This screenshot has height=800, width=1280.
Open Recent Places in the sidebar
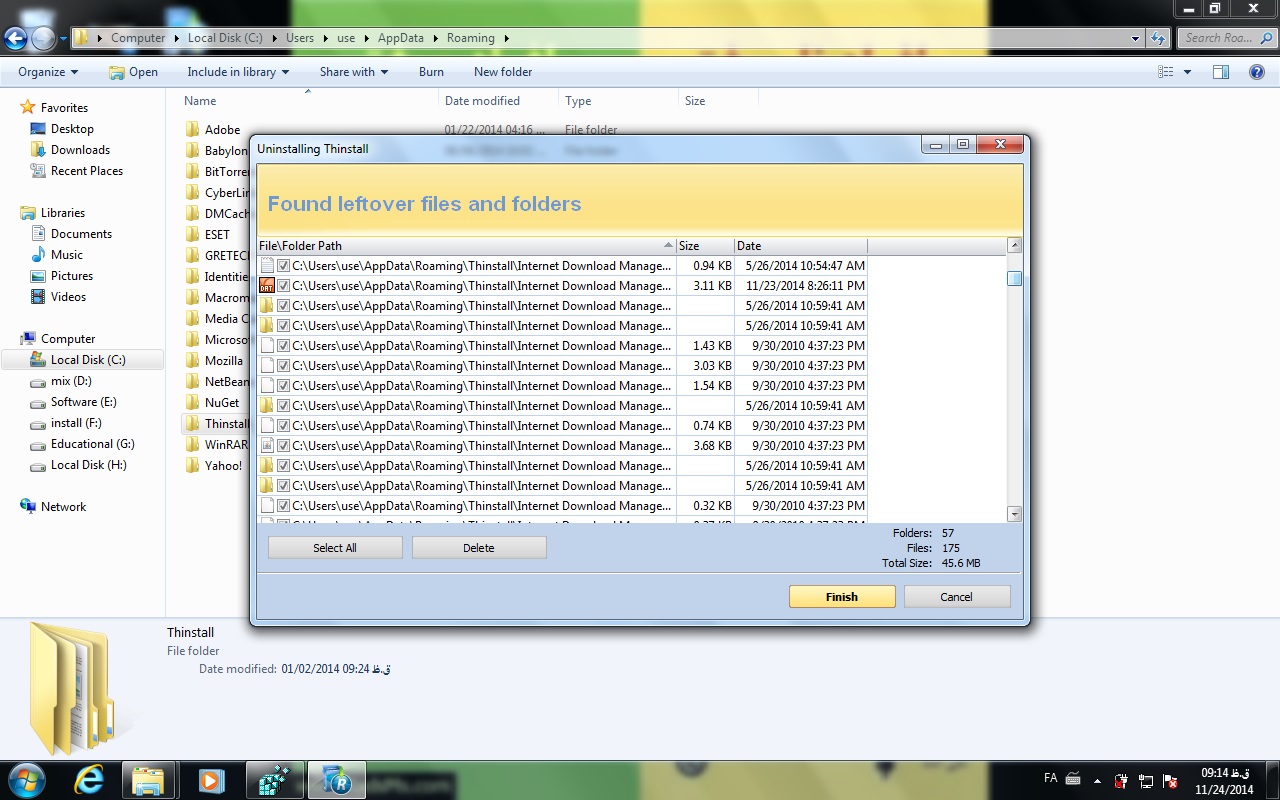pos(87,171)
